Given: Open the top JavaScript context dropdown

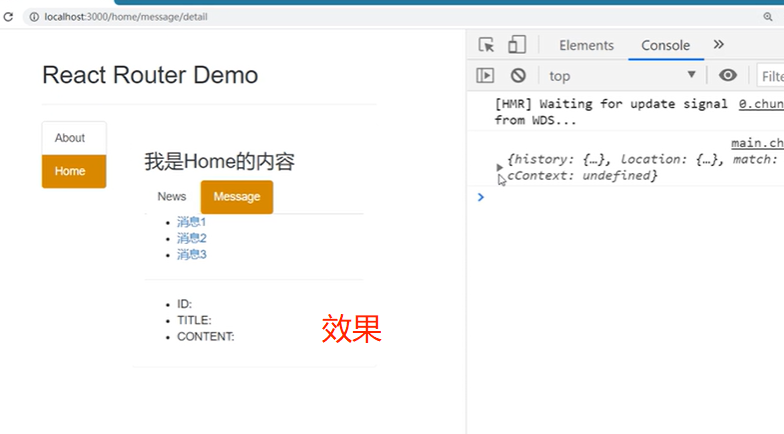Looking at the screenshot, I should 622,76.
